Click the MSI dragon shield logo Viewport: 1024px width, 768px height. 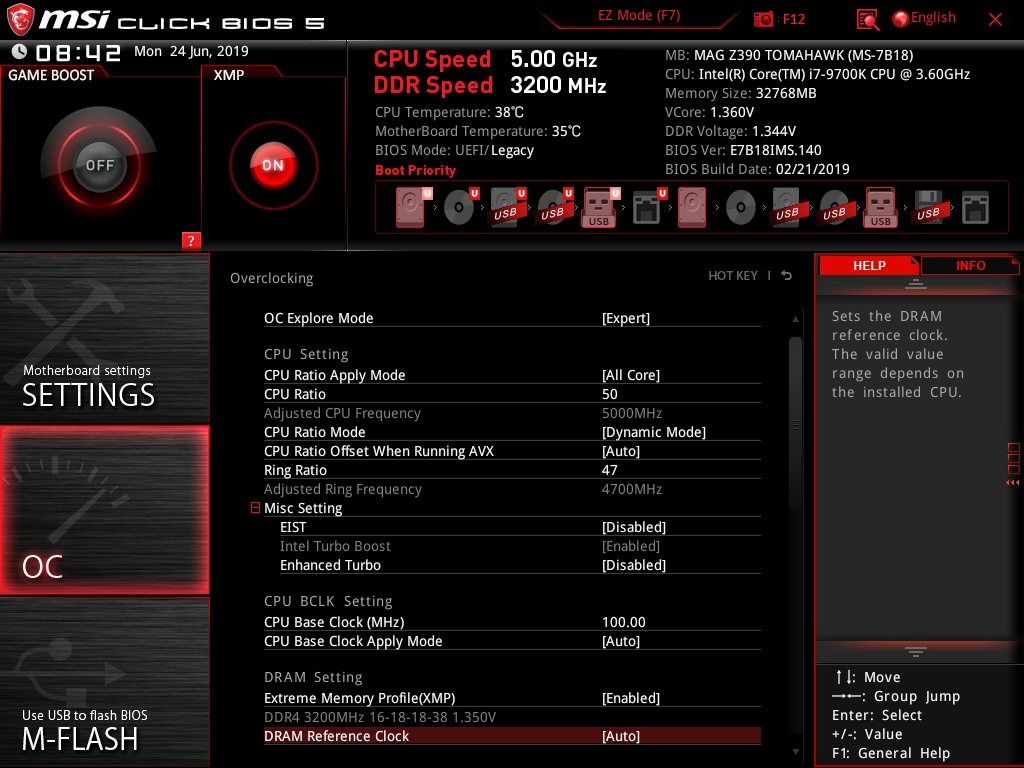click(20, 20)
